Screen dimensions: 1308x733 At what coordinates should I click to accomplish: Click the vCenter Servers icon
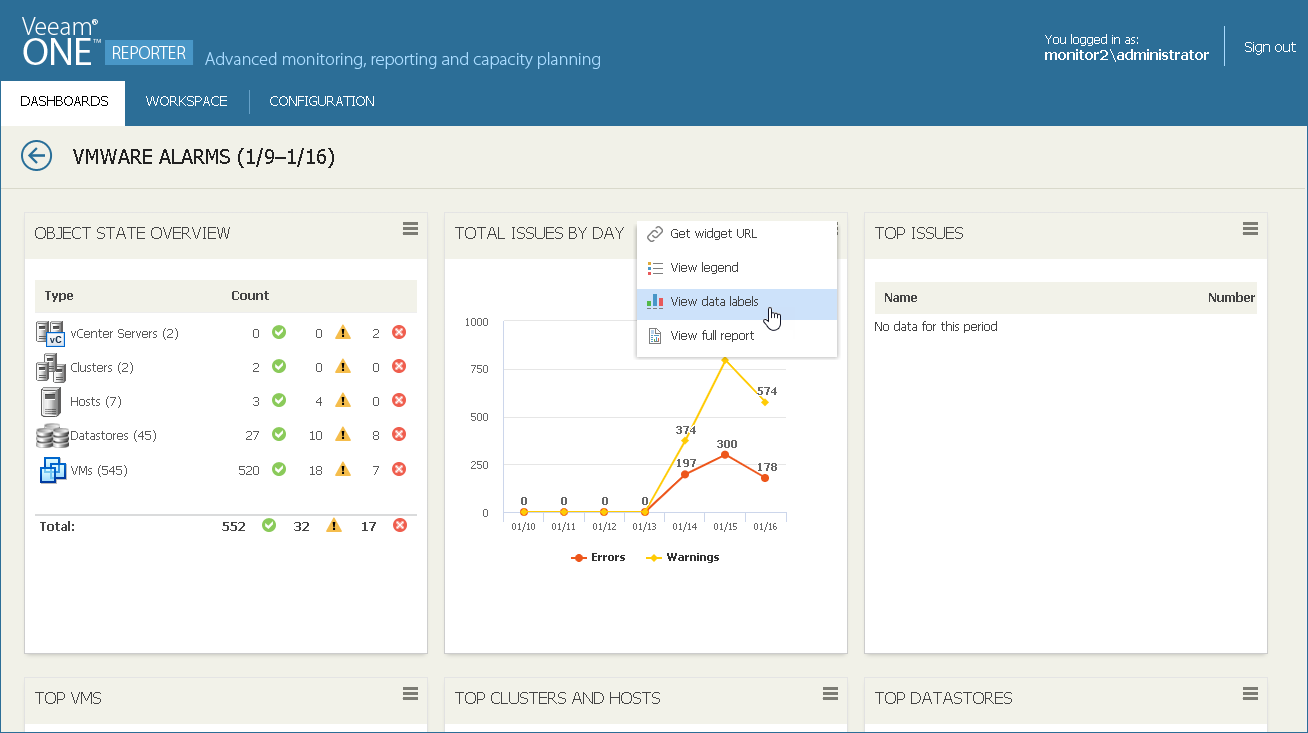tap(50, 334)
